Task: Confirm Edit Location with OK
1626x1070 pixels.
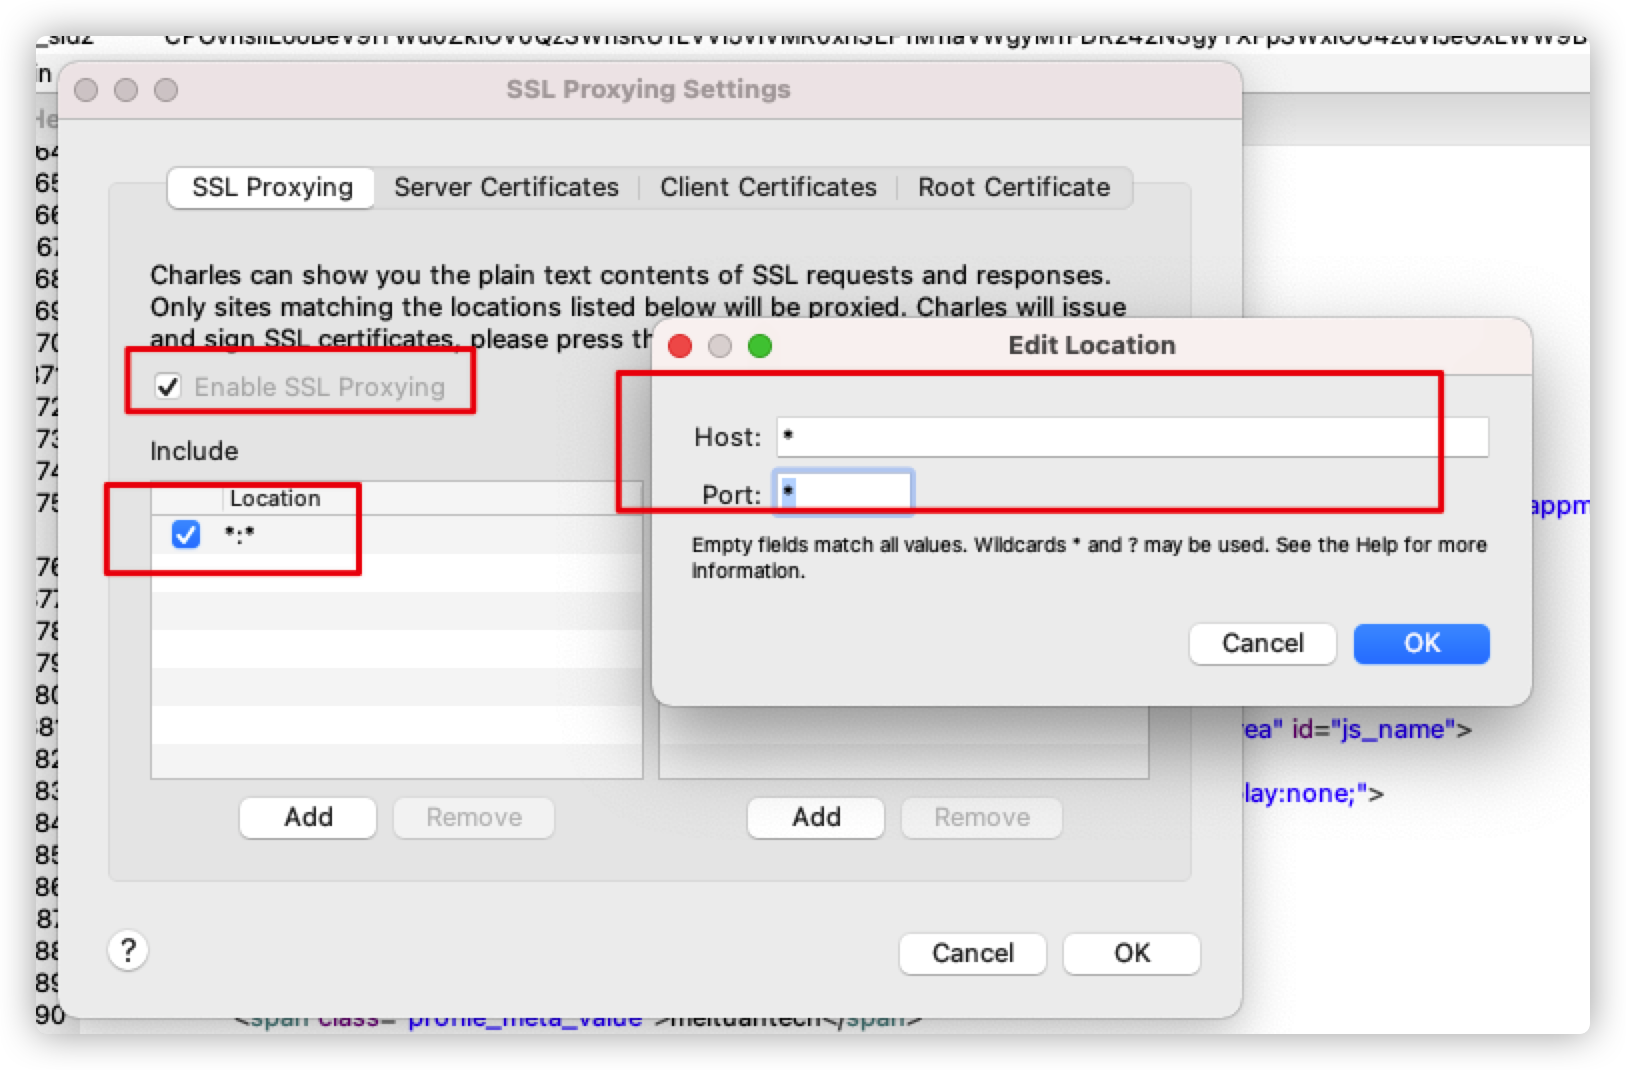Action: (x=1421, y=643)
